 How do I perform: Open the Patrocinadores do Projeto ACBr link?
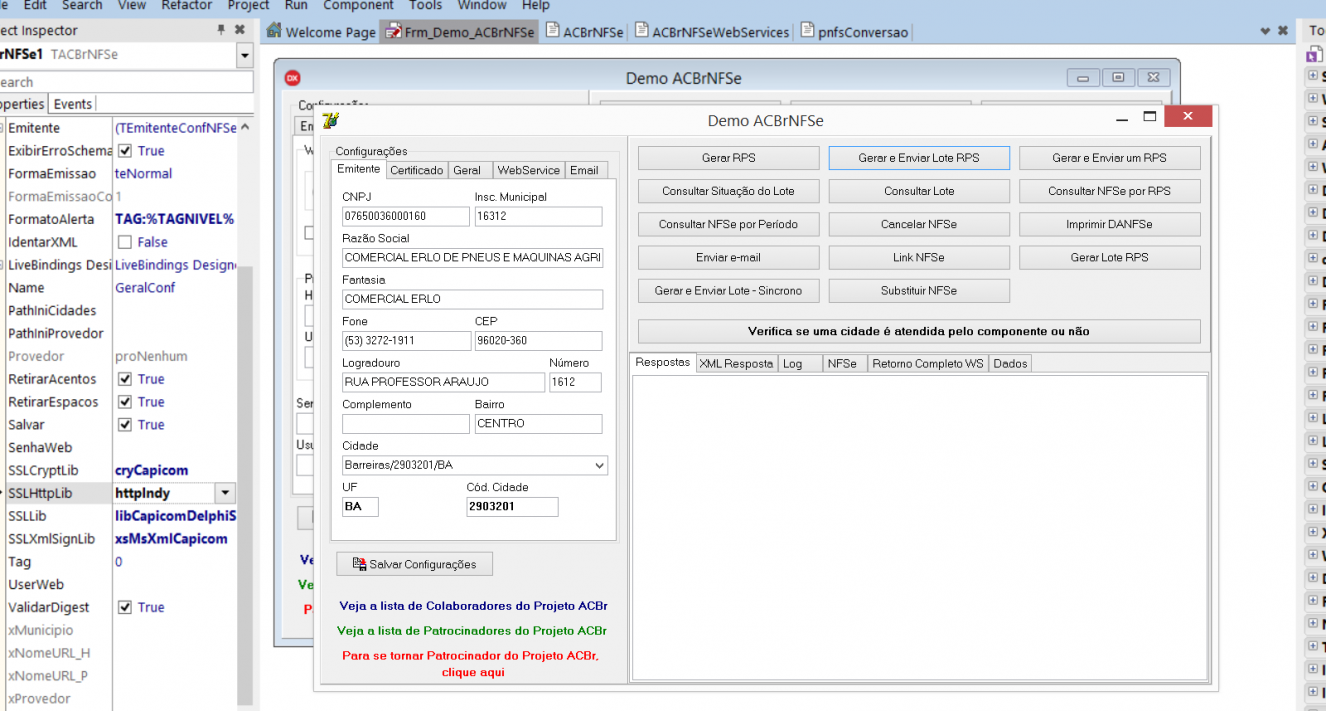pyautogui.click(x=472, y=631)
